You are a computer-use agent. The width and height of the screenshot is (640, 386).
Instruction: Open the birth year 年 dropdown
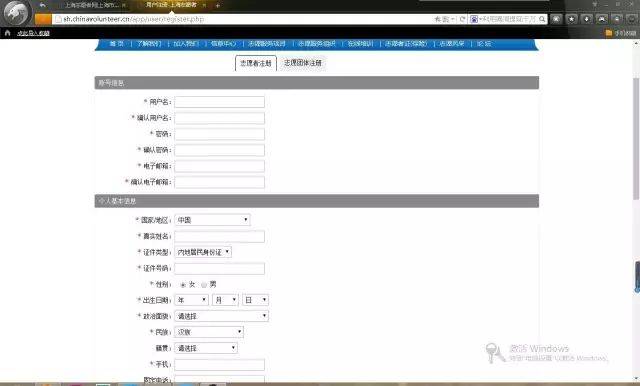191,300
